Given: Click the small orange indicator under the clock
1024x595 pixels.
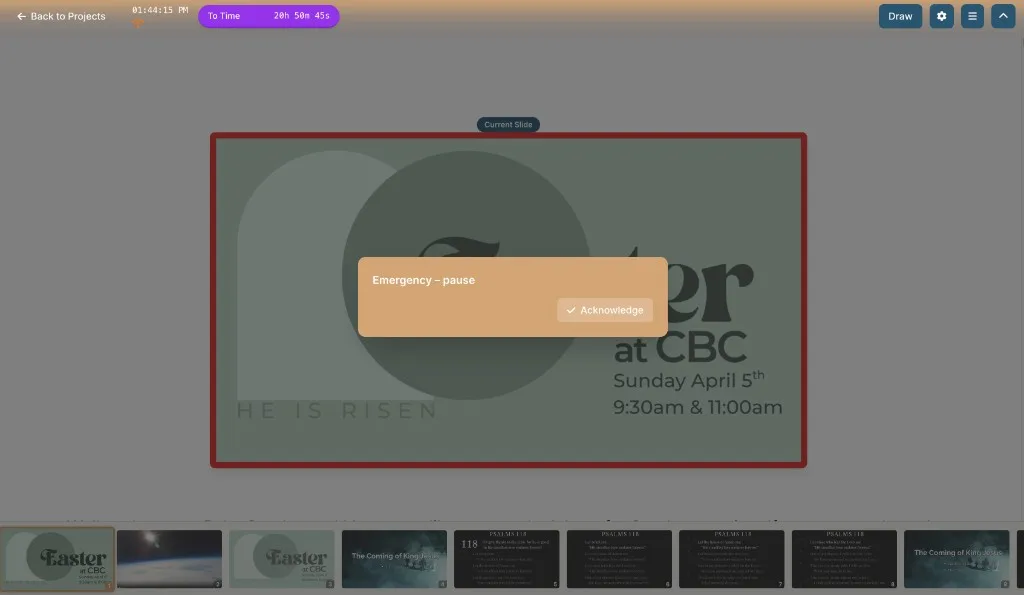Looking at the screenshot, I should click(x=138, y=24).
